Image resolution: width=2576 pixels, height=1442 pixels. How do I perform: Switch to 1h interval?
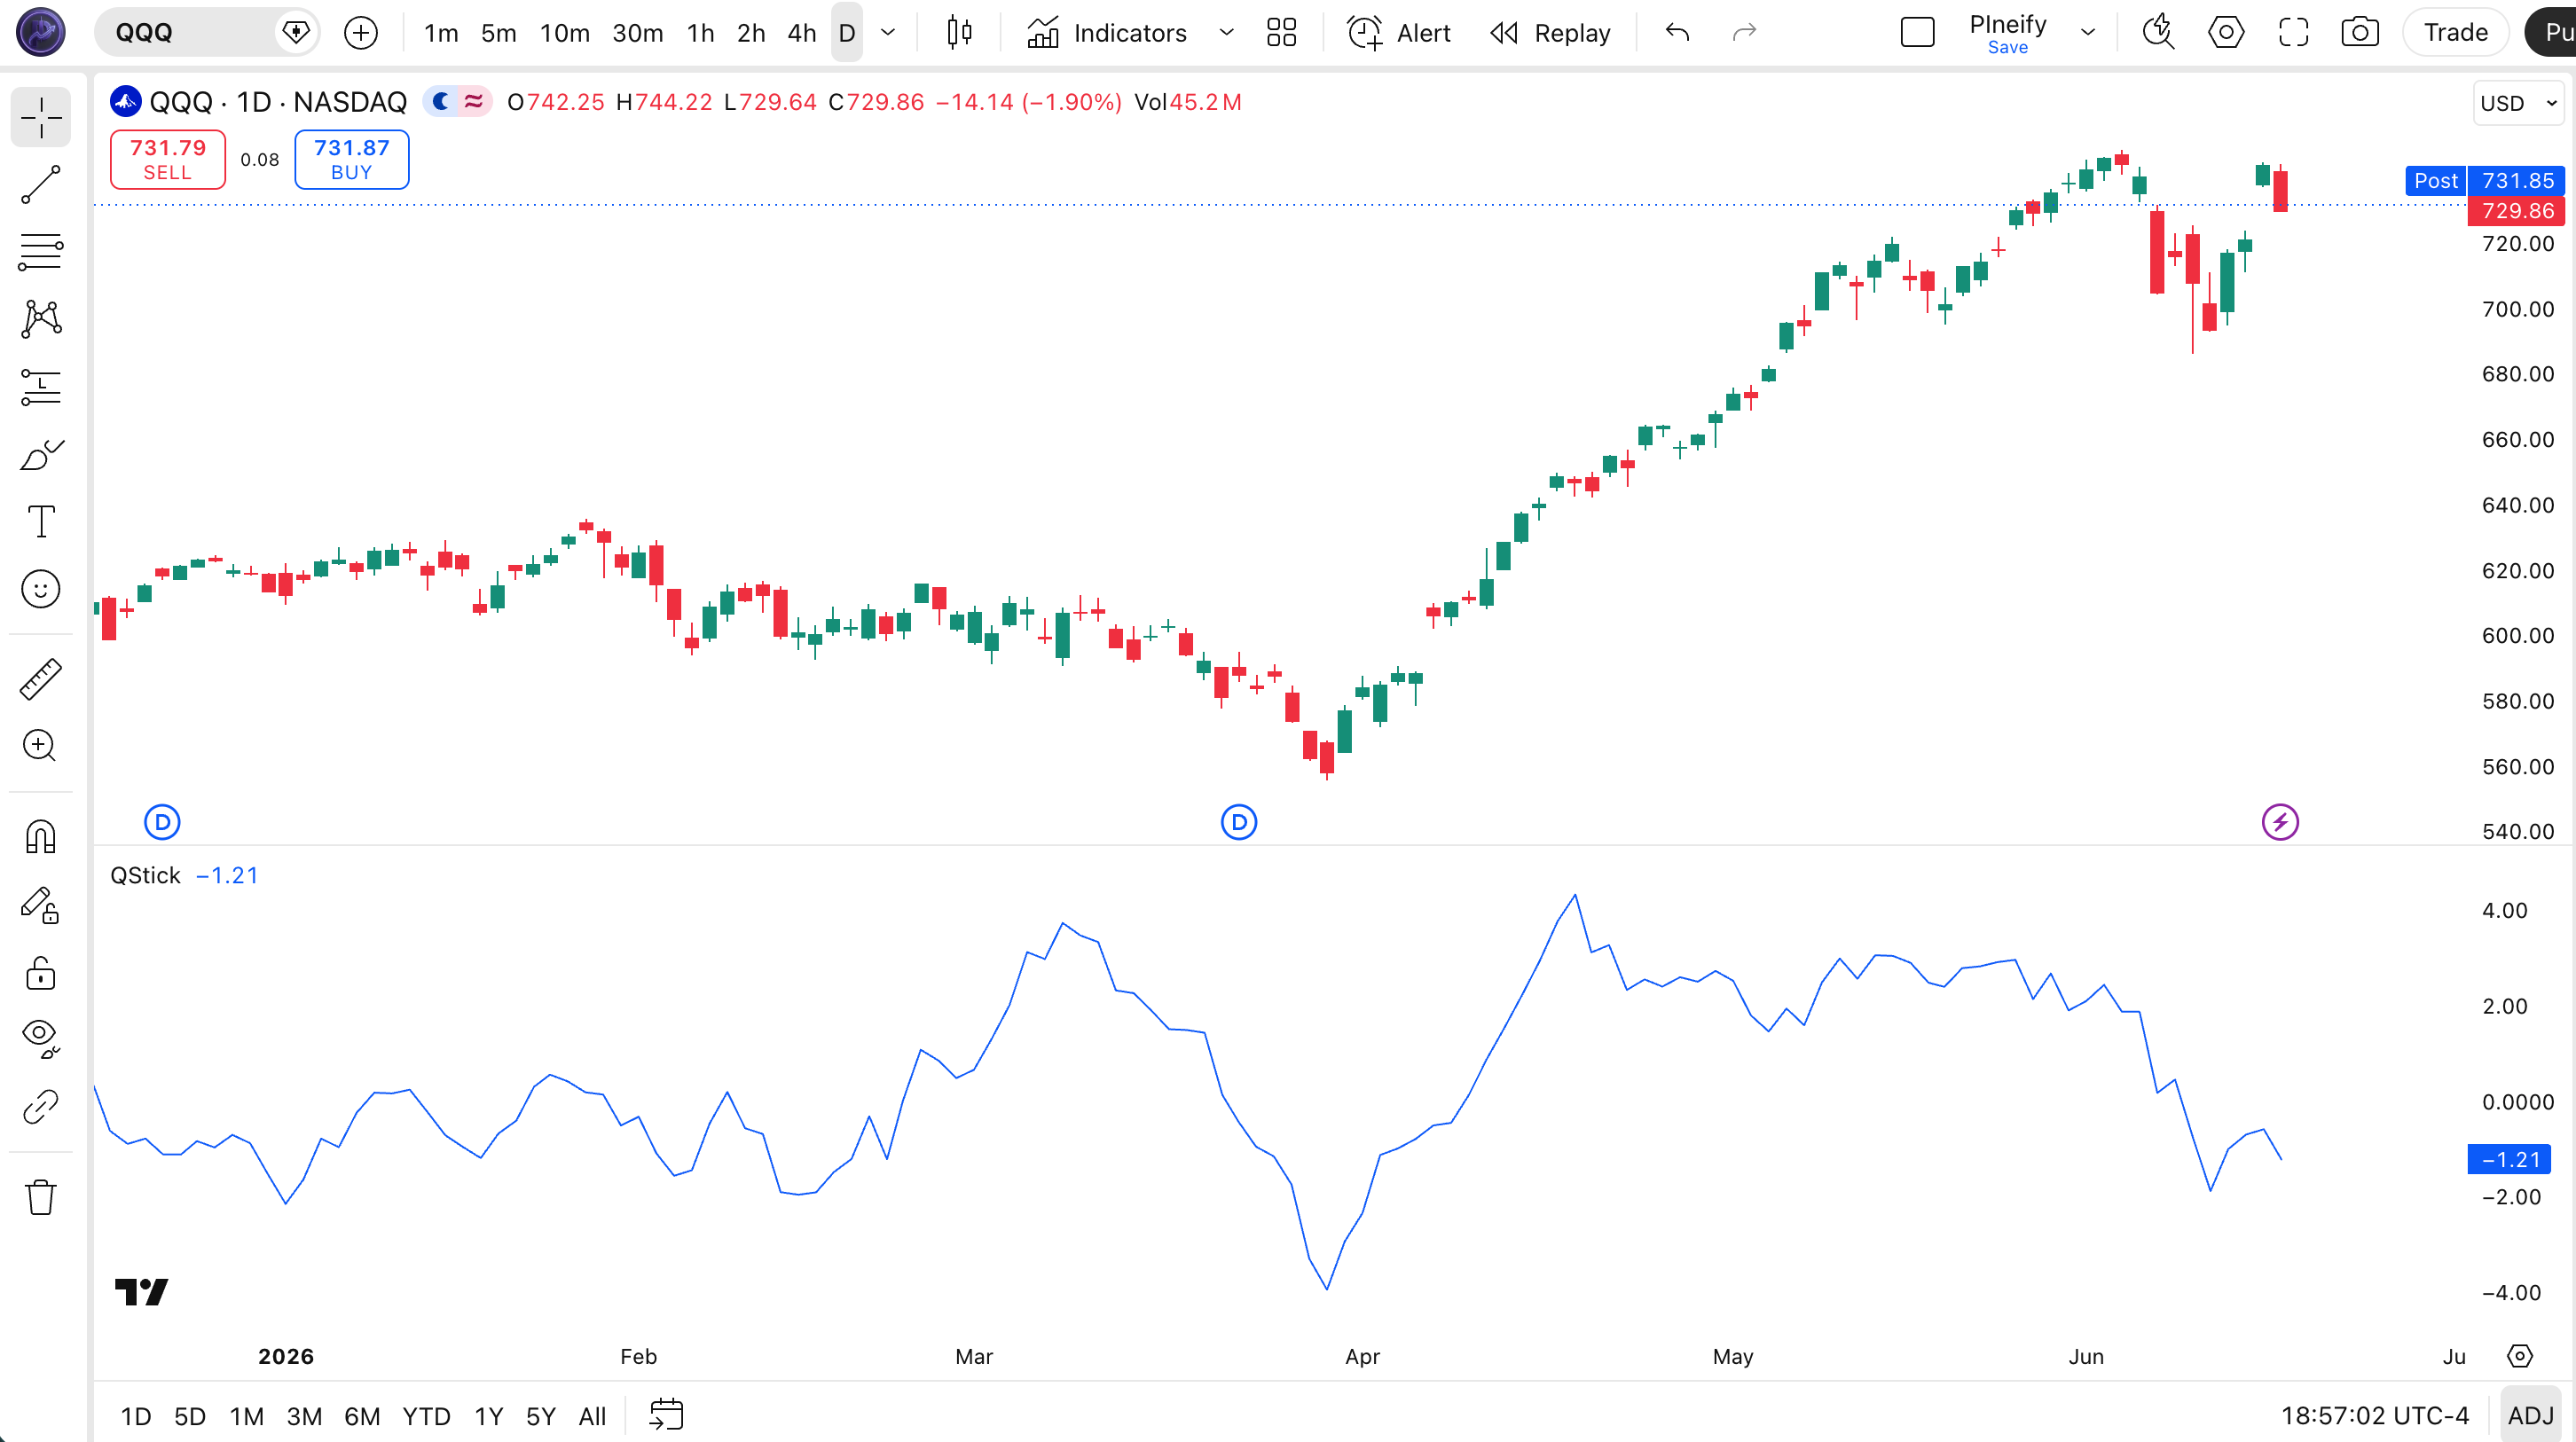pyautogui.click(x=700, y=33)
